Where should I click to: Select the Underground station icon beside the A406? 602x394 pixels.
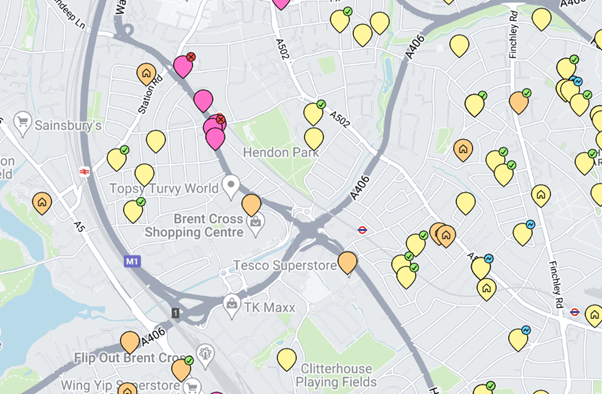(x=362, y=230)
